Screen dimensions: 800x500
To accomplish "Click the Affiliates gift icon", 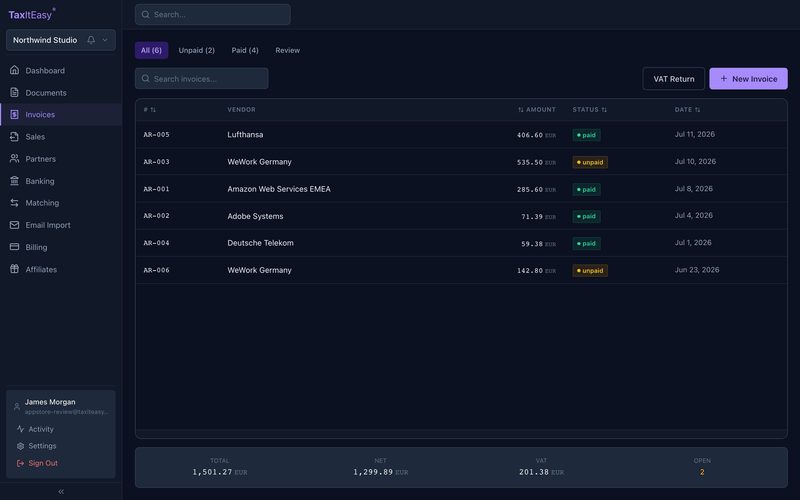I will click(14, 269).
